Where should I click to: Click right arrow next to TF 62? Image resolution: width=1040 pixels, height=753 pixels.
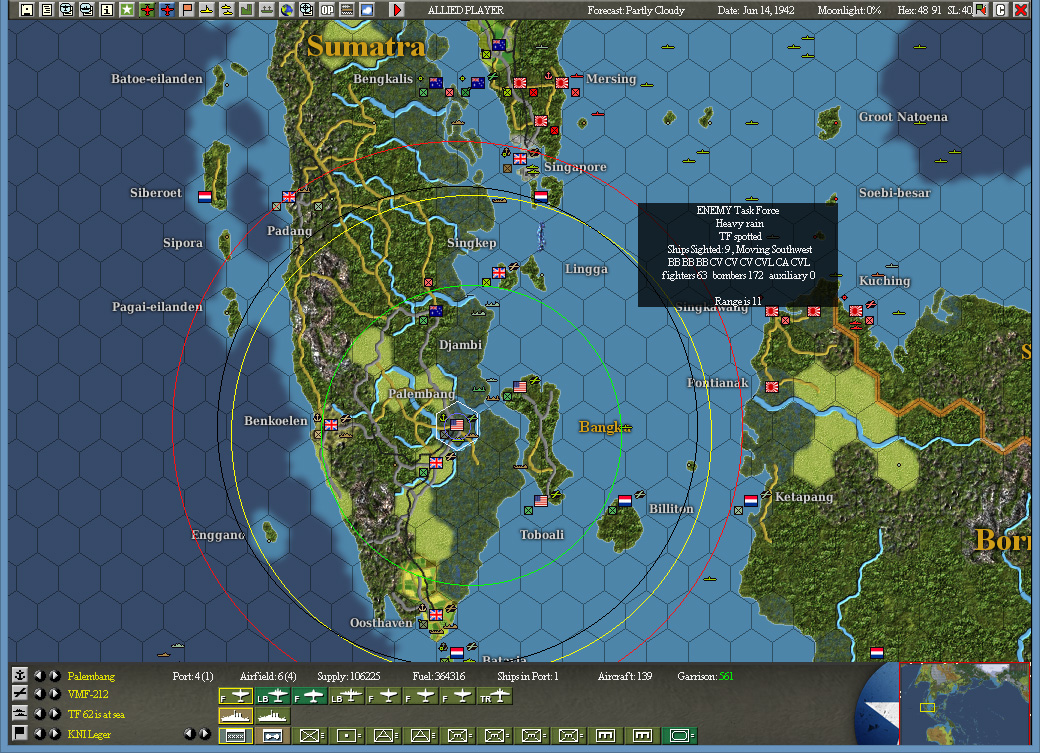54,714
